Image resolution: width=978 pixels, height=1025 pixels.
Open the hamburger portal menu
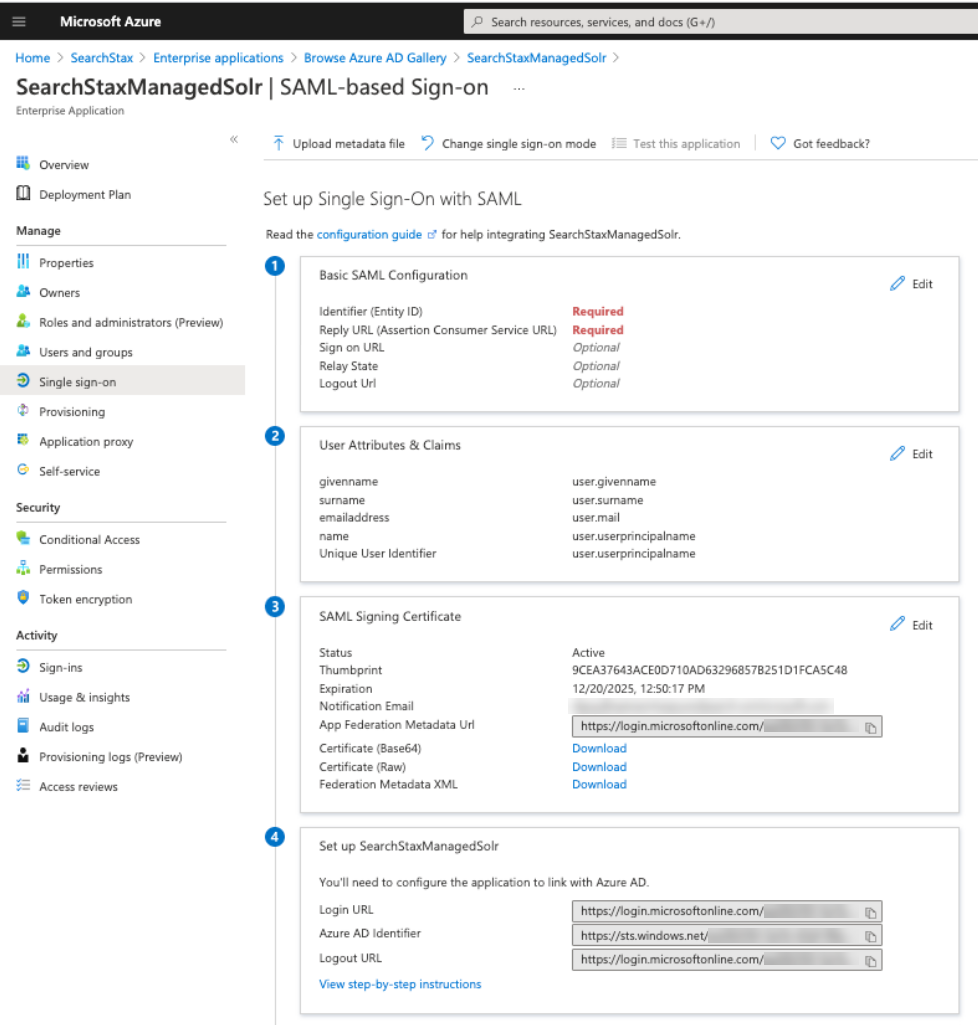point(19,22)
